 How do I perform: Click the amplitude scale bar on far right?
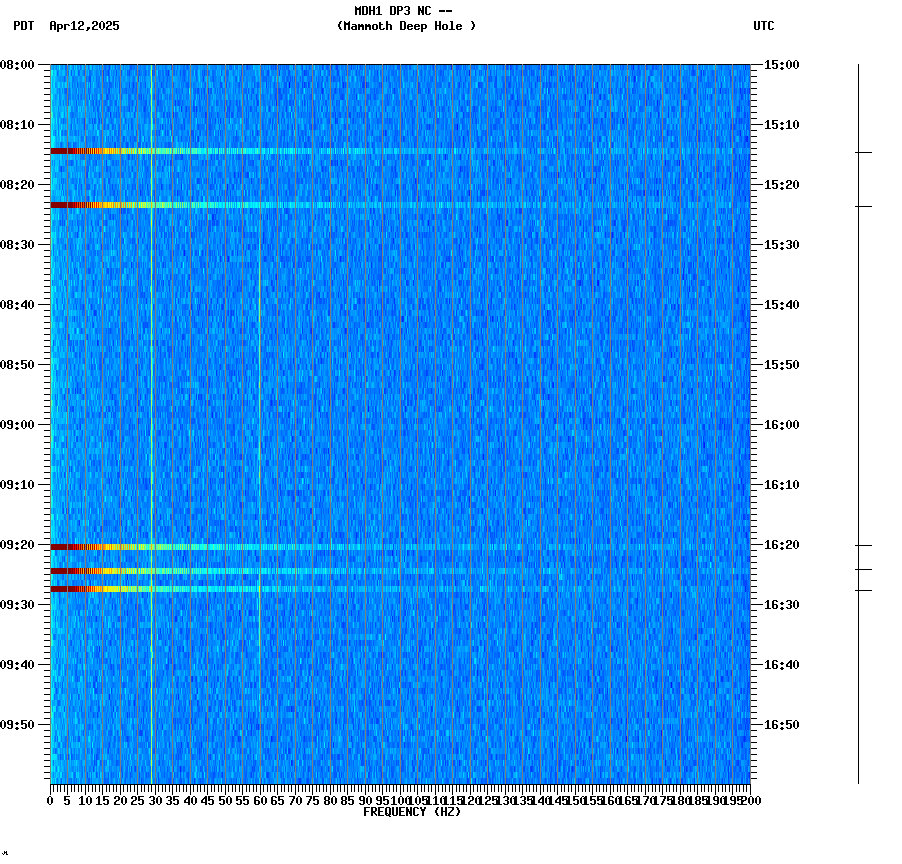[858, 420]
